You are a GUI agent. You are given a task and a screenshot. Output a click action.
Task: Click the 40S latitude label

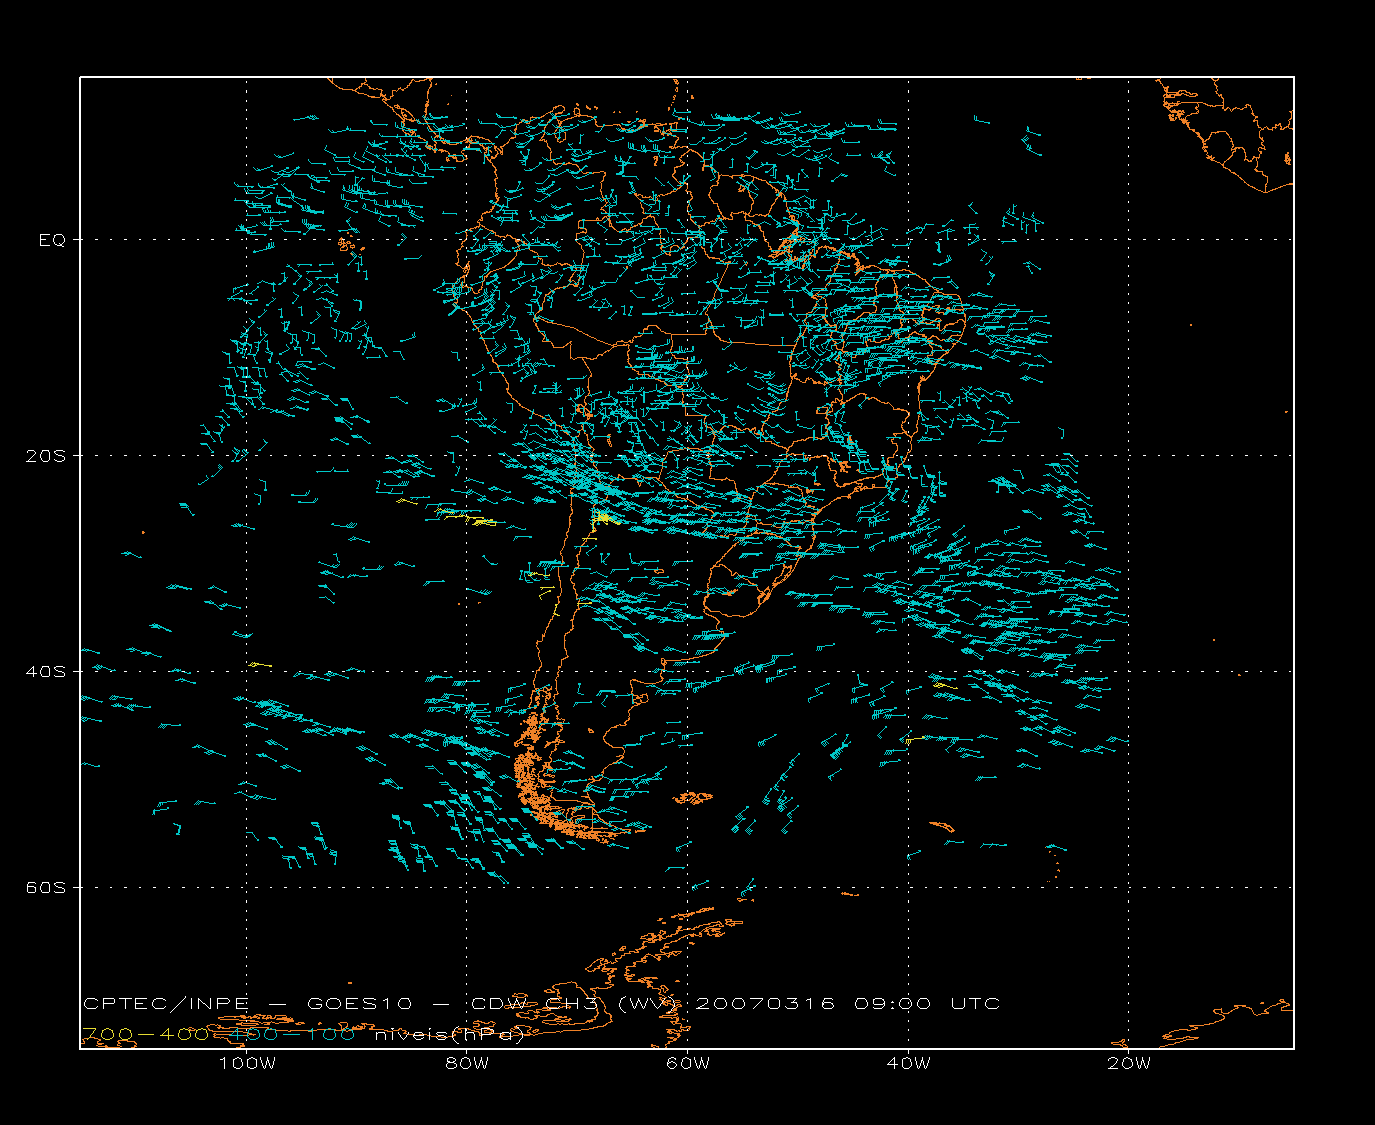[45, 672]
